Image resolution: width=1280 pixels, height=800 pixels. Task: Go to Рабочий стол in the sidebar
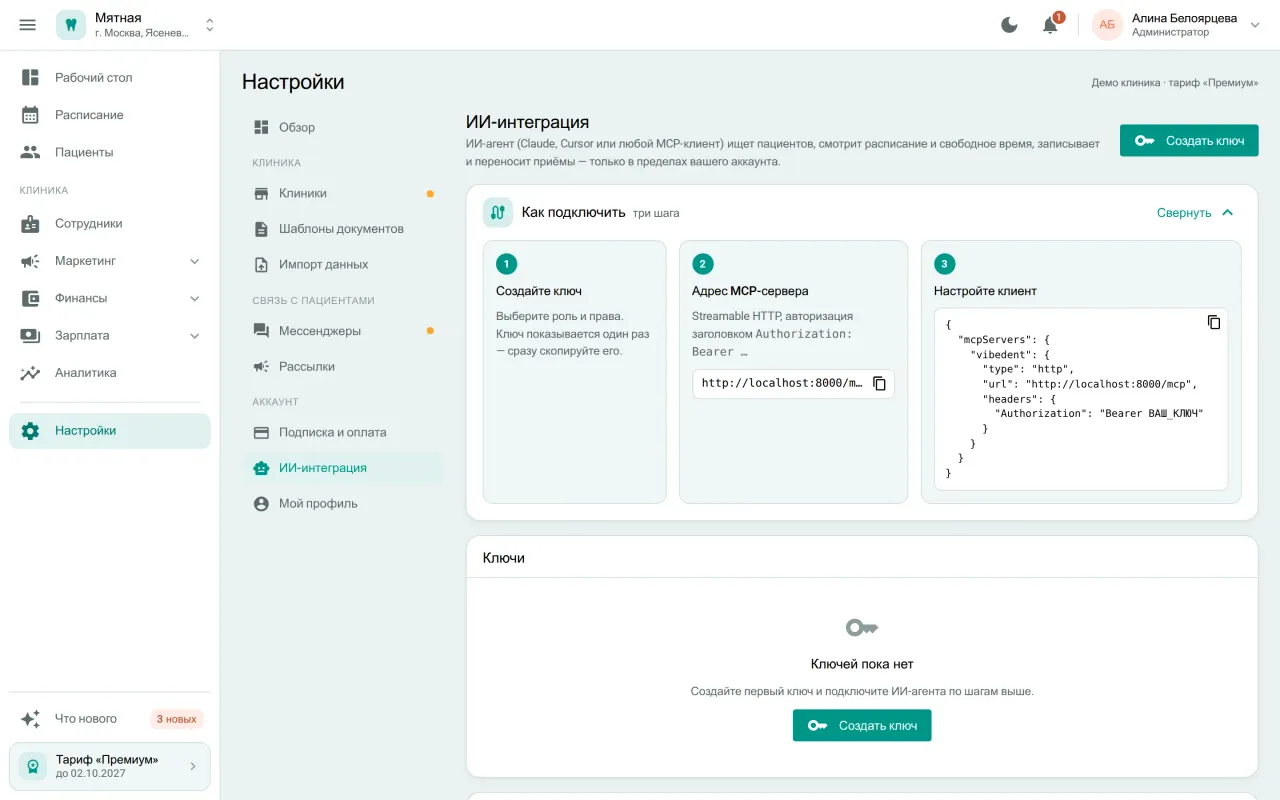(x=110, y=77)
